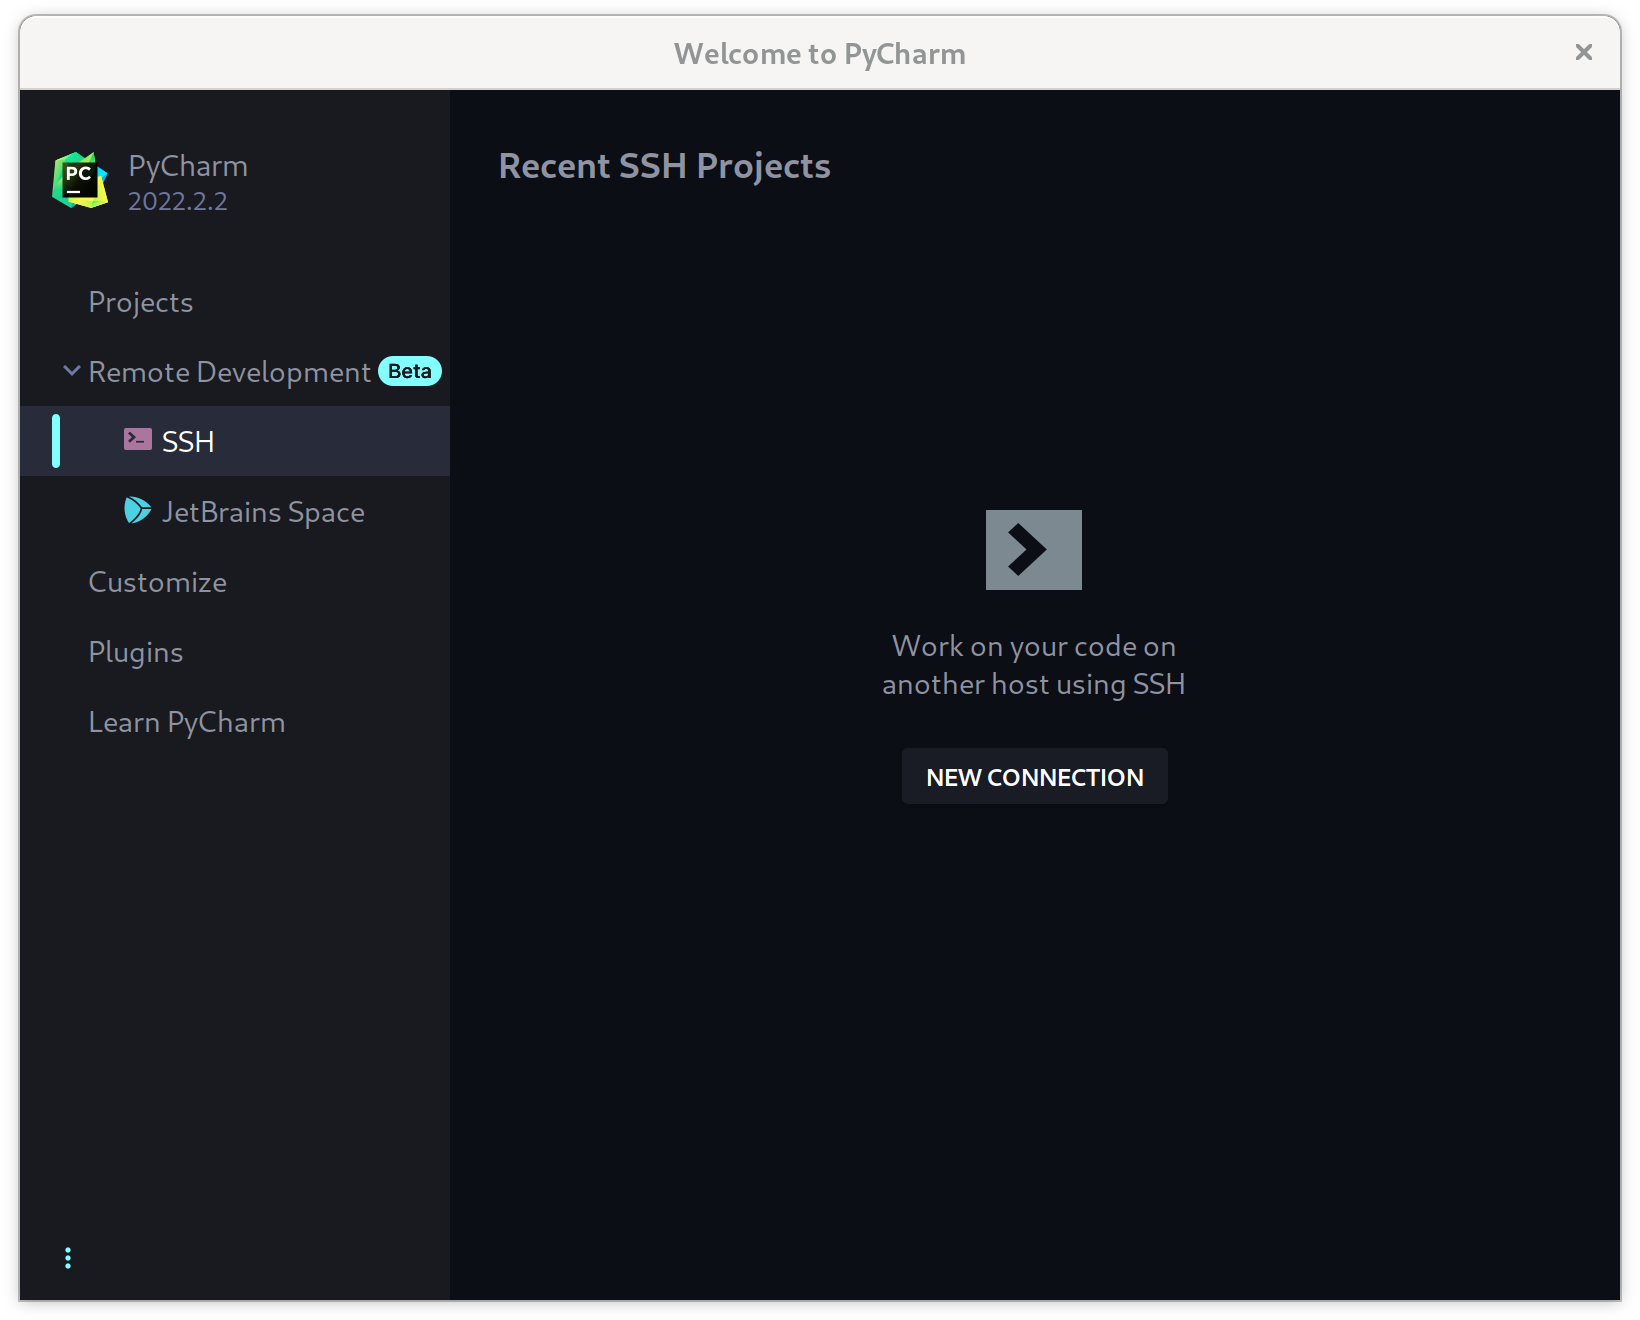
Task: Select Learn PyCharm in the sidebar
Action: tap(187, 722)
